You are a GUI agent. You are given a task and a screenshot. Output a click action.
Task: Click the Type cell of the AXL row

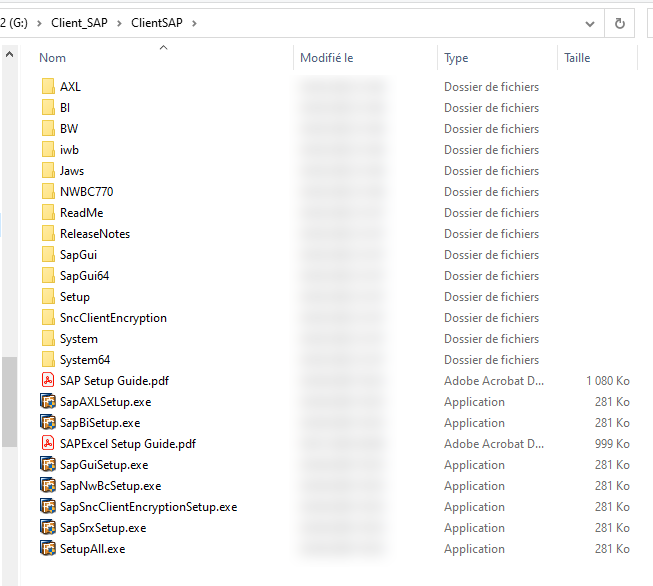click(x=491, y=87)
